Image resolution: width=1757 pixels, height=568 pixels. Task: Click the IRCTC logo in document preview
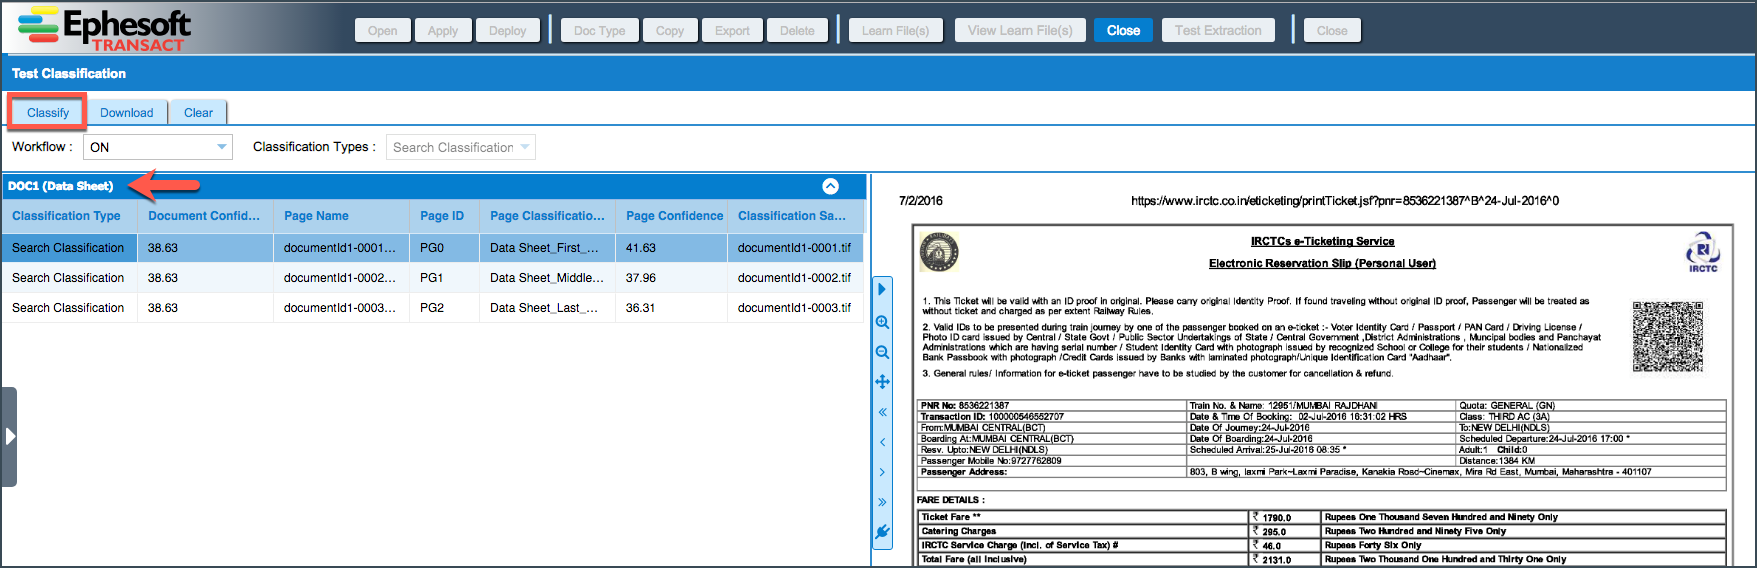[1702, 252]
